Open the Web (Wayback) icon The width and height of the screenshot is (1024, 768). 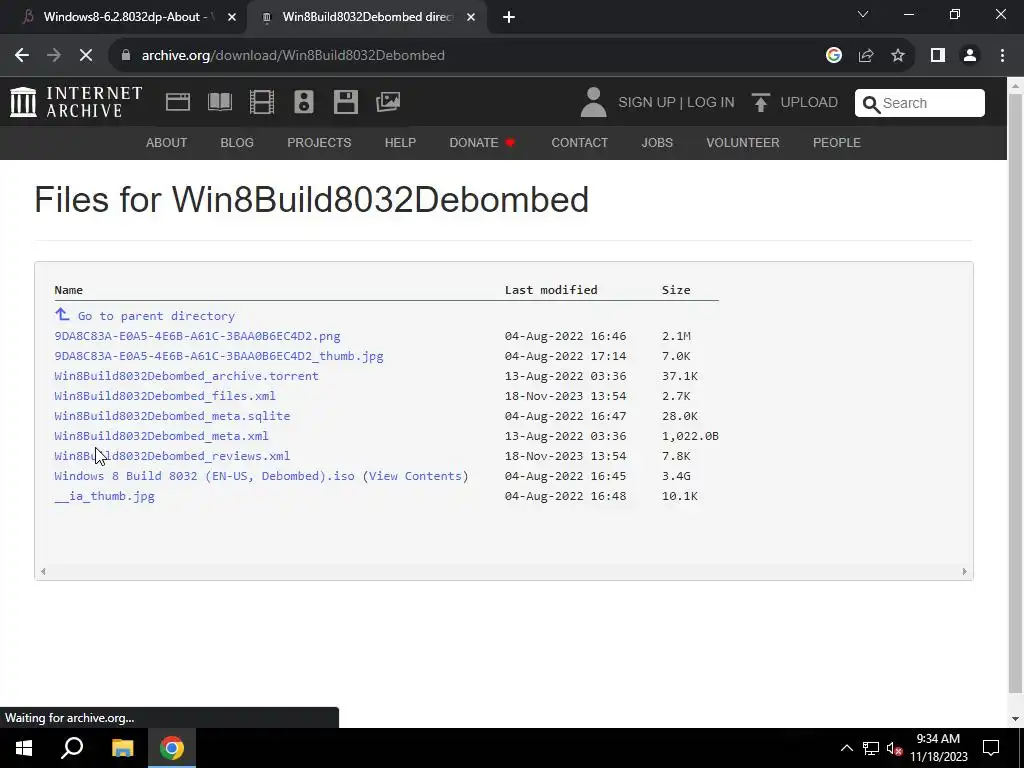click(x=178, y=102)
